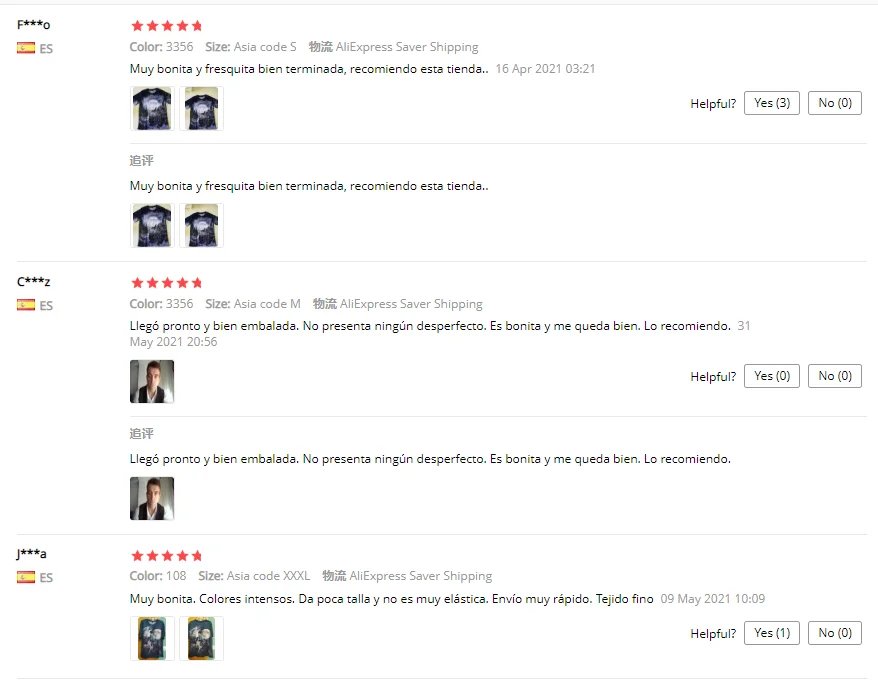Click the star rating on J***a's review
This screenshot has height=686, width=878.
tap(166, 556)
